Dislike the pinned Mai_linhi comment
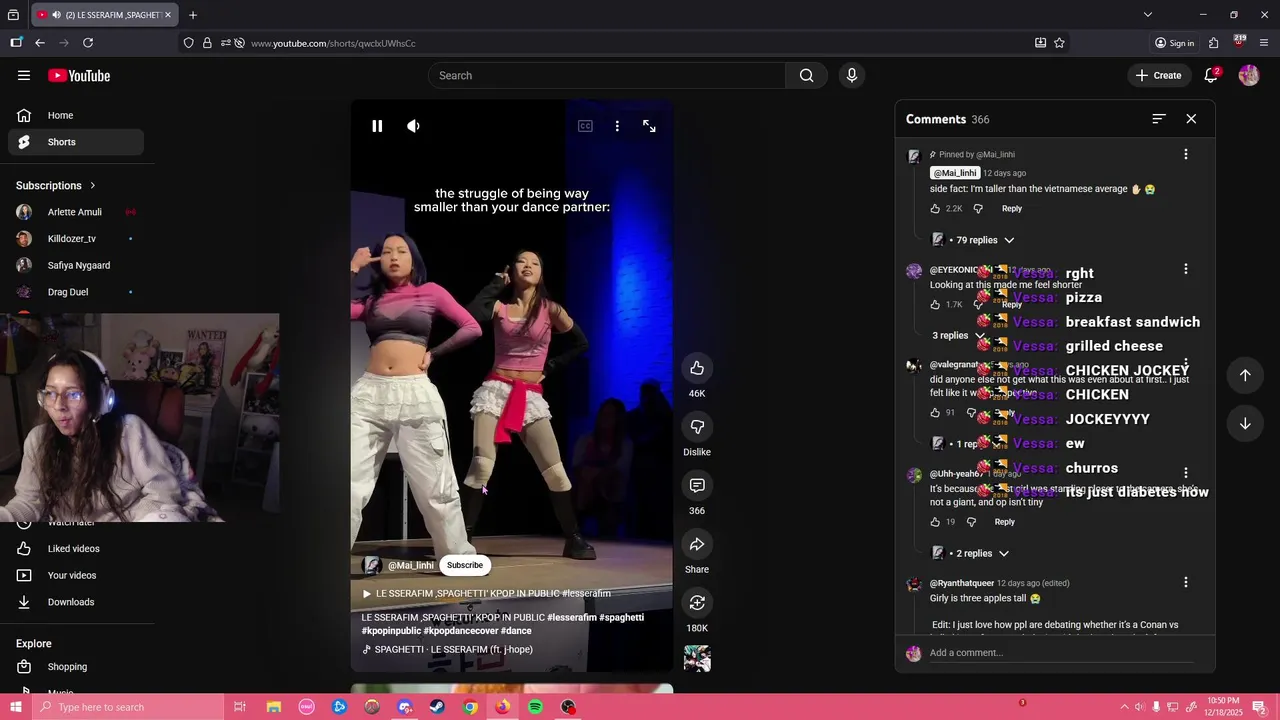 tap(978, 209)
